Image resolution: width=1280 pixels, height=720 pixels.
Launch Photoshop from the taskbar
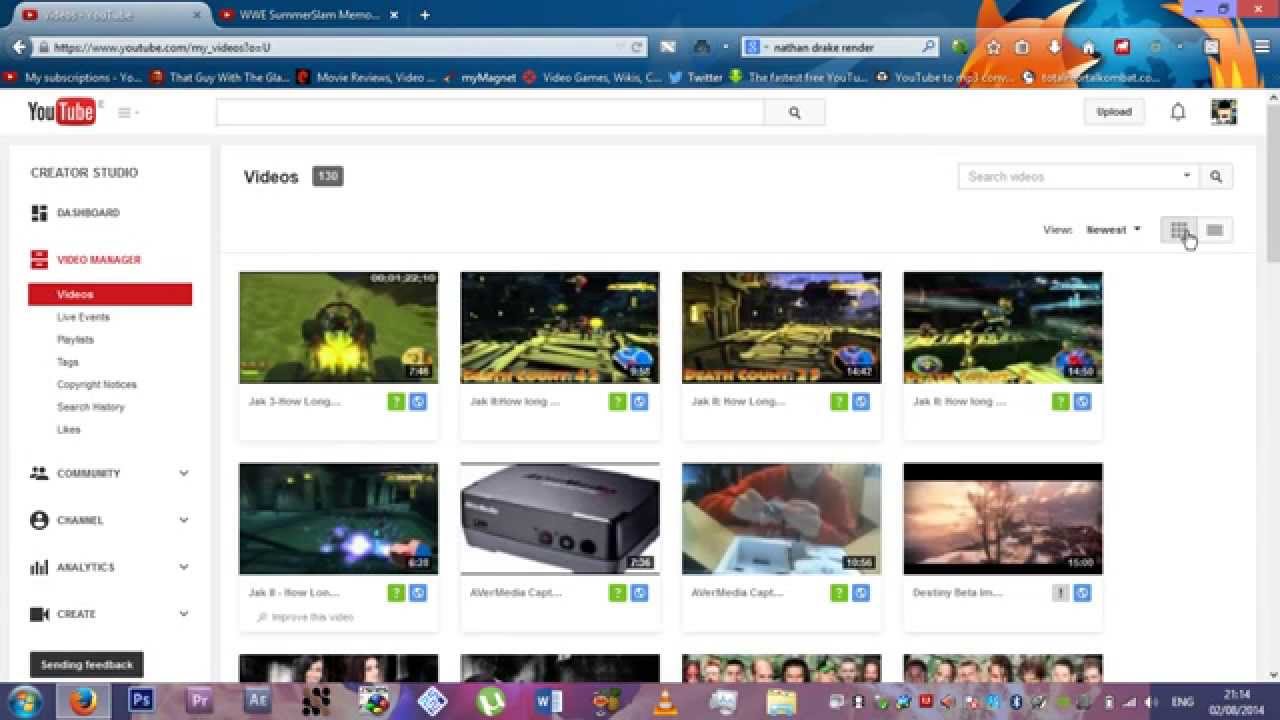pos(140,701)
